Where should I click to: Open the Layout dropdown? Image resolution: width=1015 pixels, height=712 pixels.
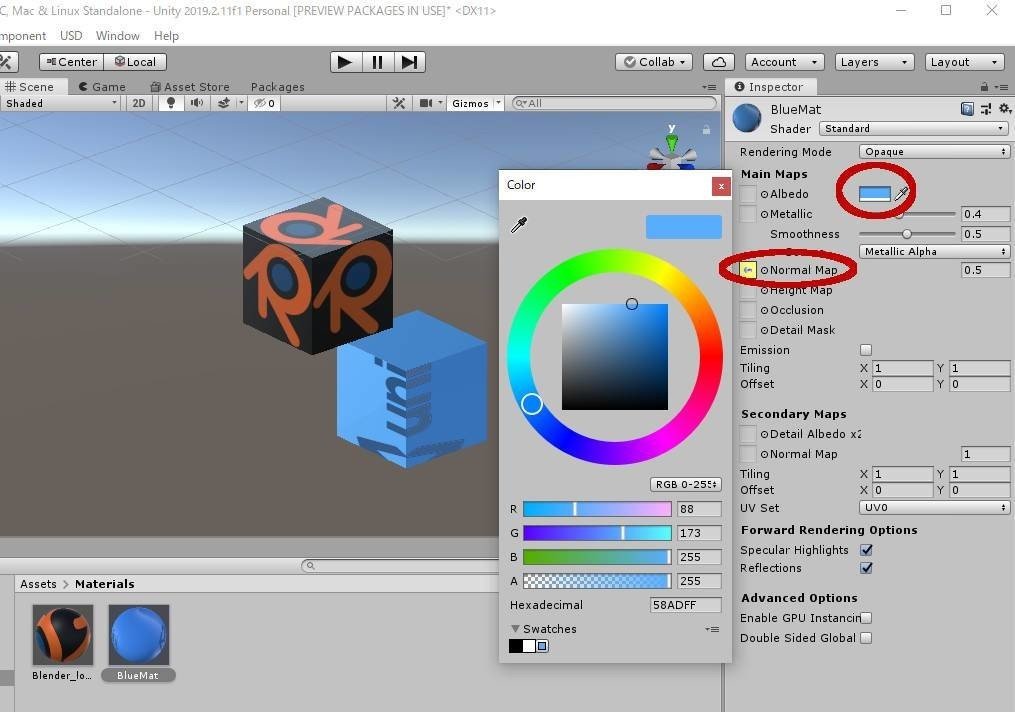point(965,62)
